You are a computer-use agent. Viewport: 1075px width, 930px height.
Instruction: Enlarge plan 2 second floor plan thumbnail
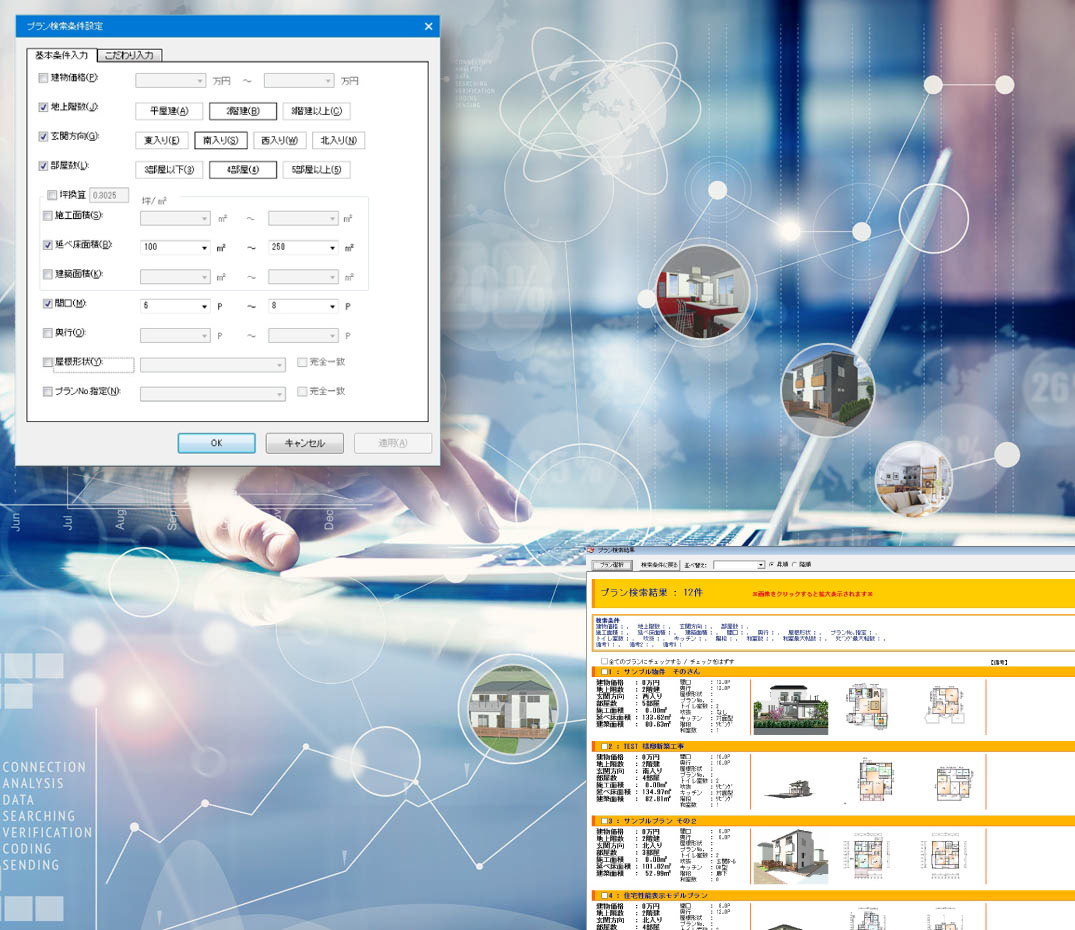point(955,783)
